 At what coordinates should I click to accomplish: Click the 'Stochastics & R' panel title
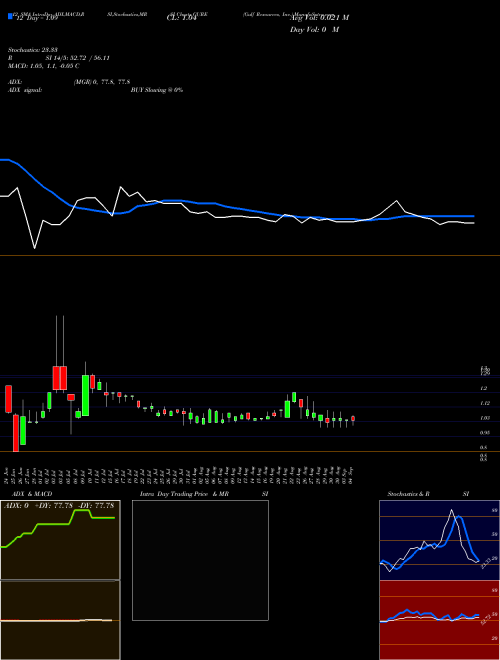[x=409, y=494]
